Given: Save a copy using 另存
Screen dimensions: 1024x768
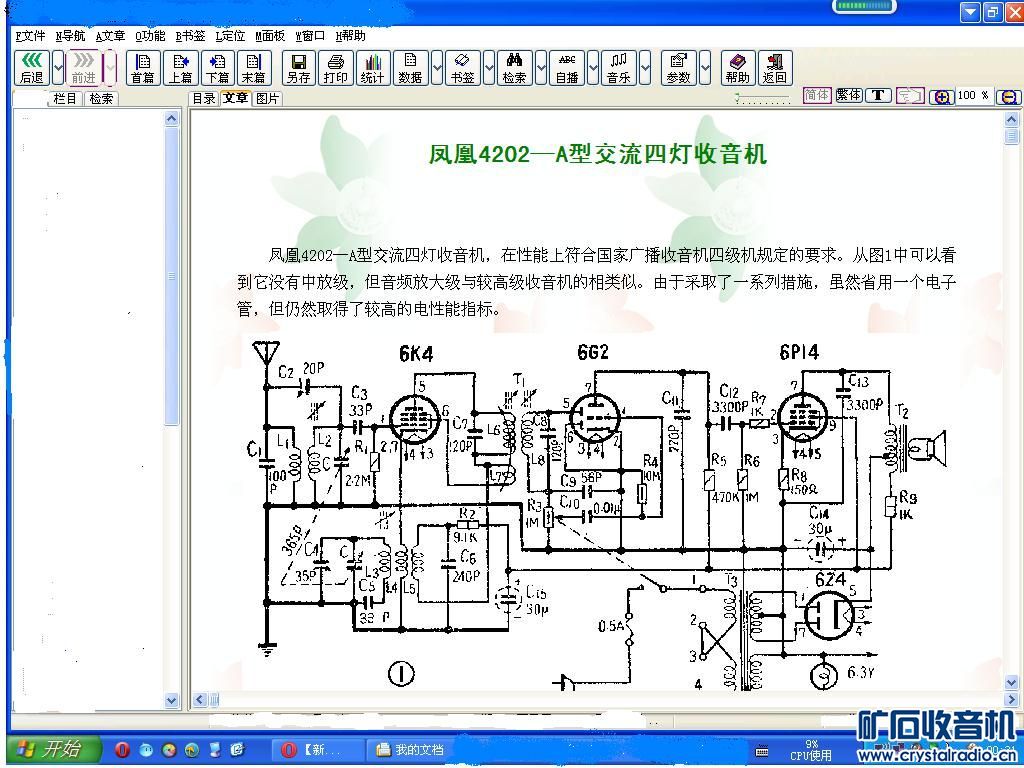Looking at the screenshot, I should click(x=298, y=68).
